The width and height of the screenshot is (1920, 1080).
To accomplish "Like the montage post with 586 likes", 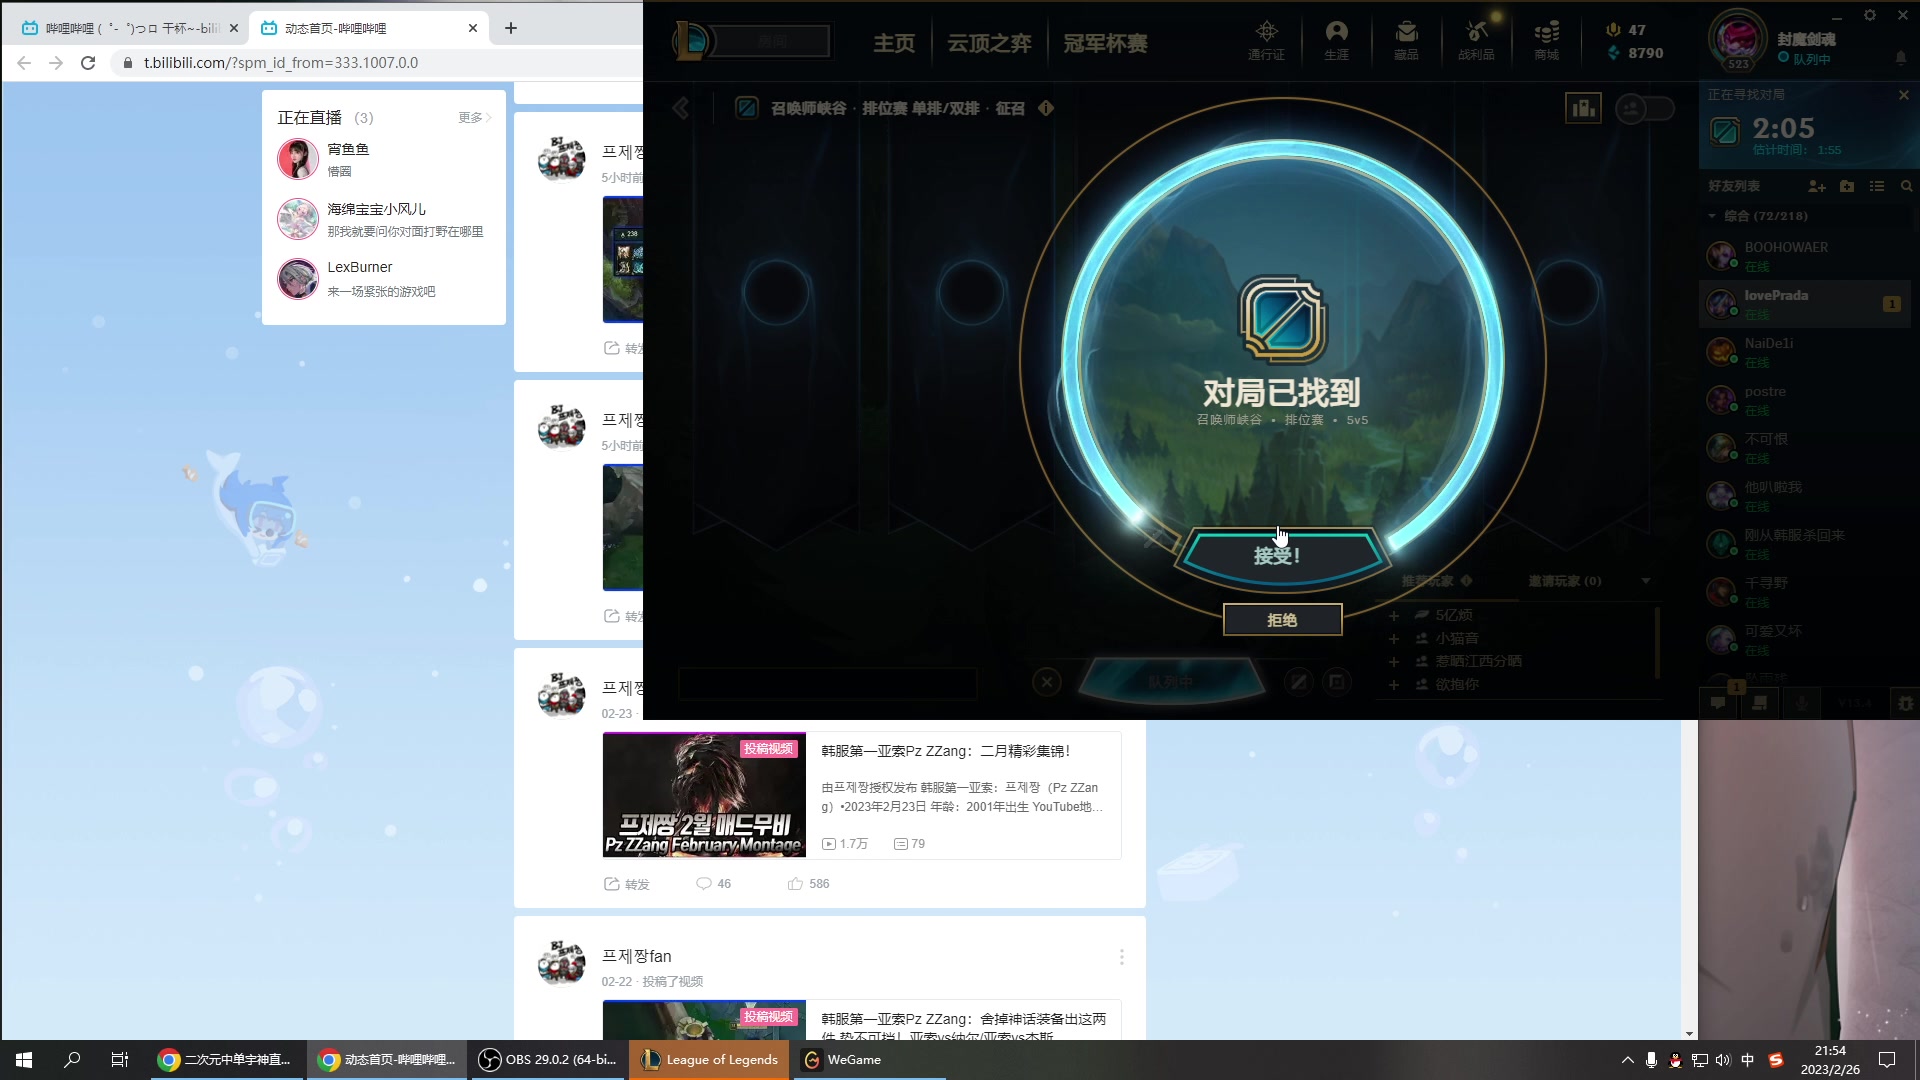I will click(808, 884).
